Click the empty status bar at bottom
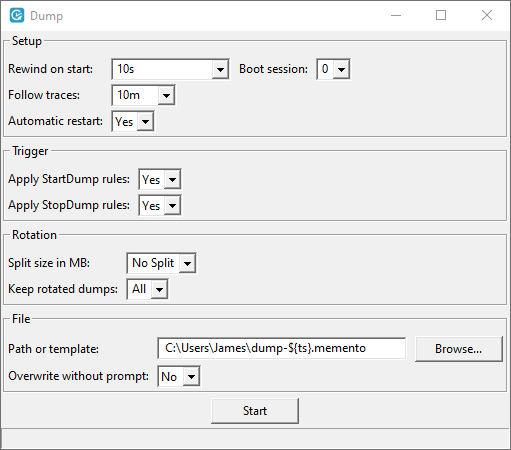Image resolution: width=511 pixels, height=450 pixels. click(x=255, y=439)
